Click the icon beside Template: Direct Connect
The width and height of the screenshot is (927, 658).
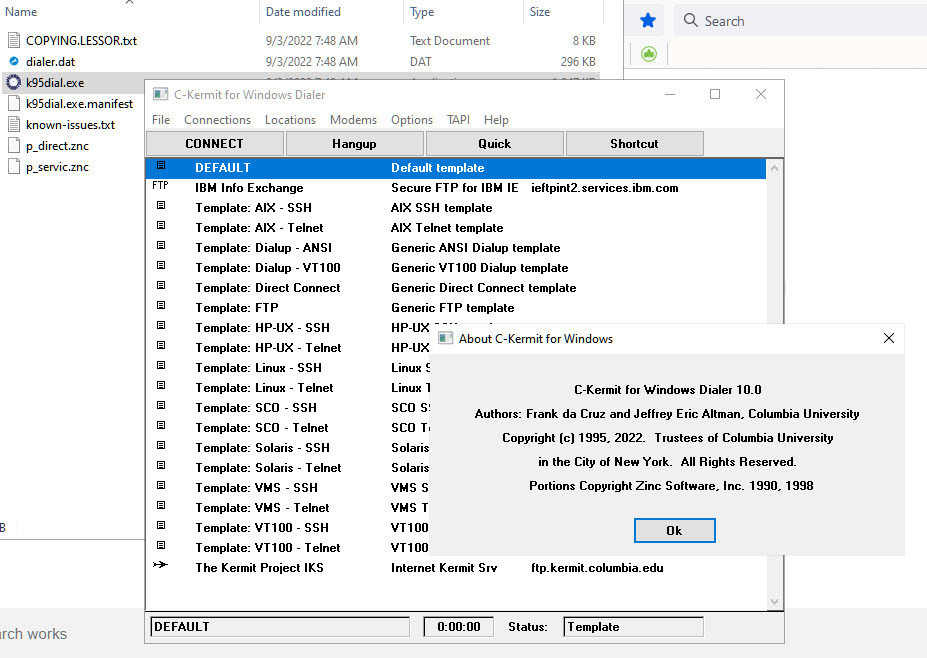(x=161, y=286)
